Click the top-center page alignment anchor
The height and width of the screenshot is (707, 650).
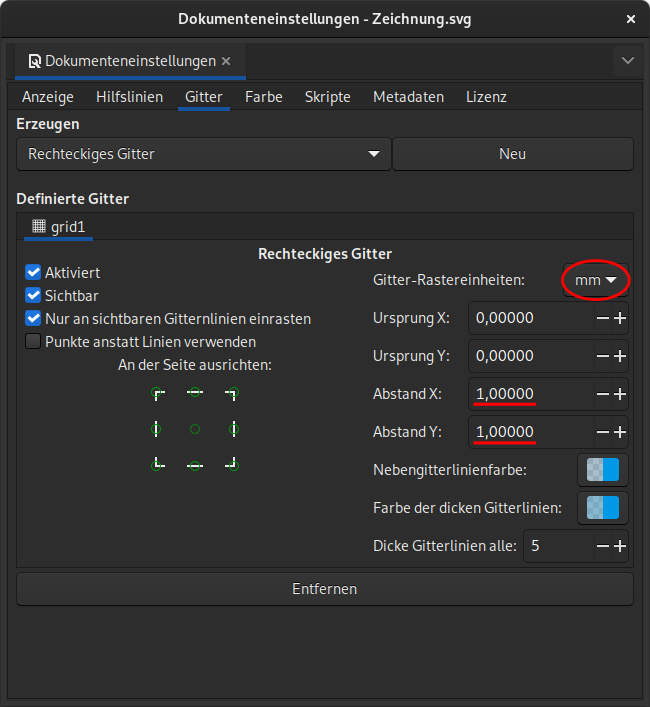[195, 394]
